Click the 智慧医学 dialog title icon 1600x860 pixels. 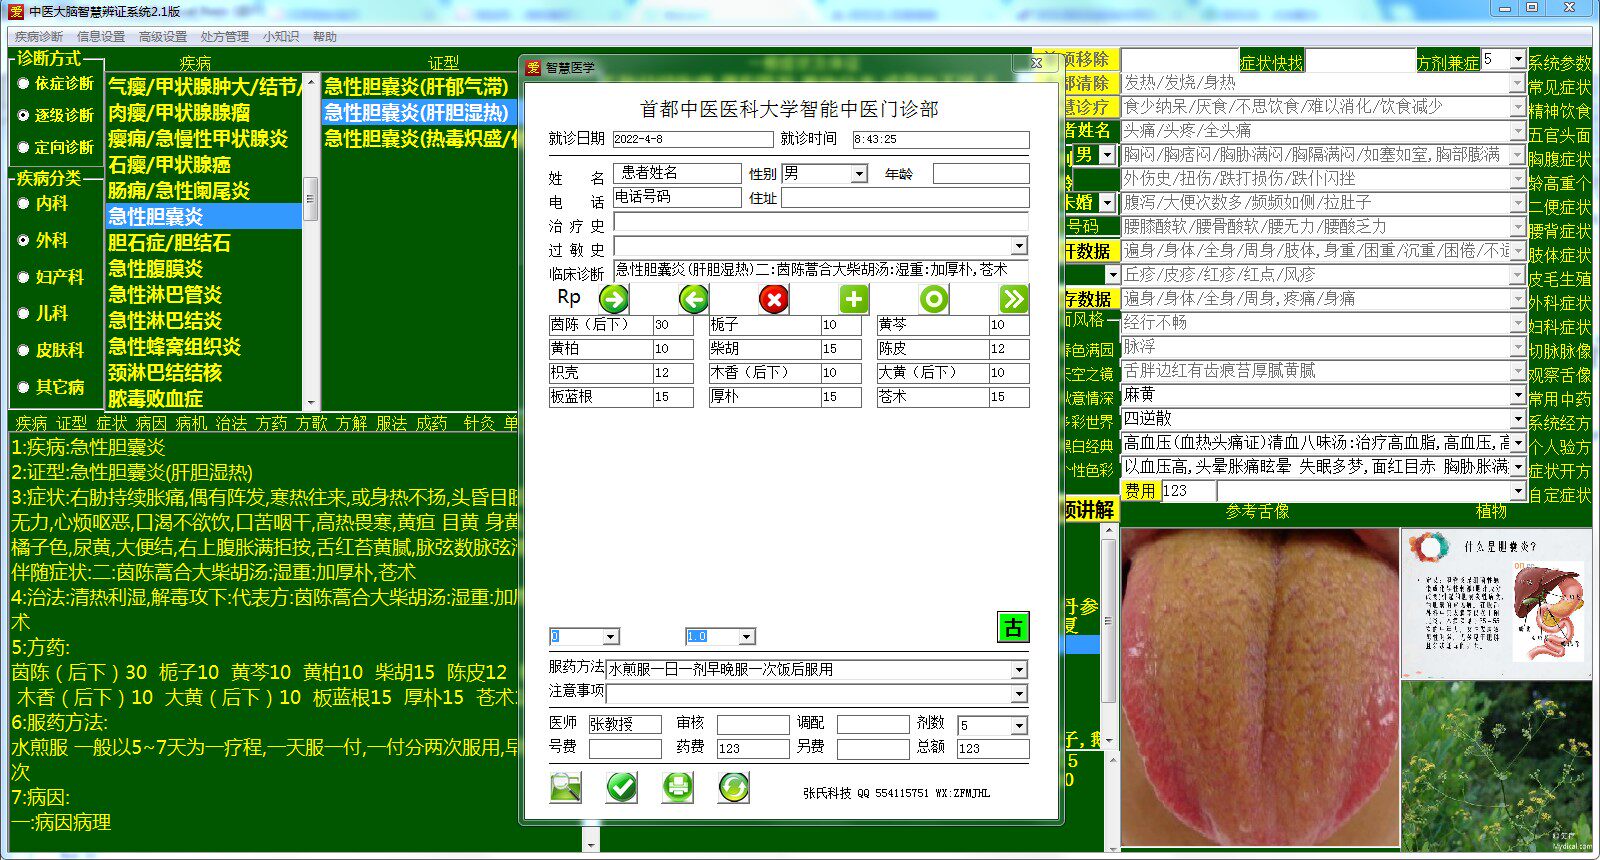pyautogui.click(x=533, y=67)
